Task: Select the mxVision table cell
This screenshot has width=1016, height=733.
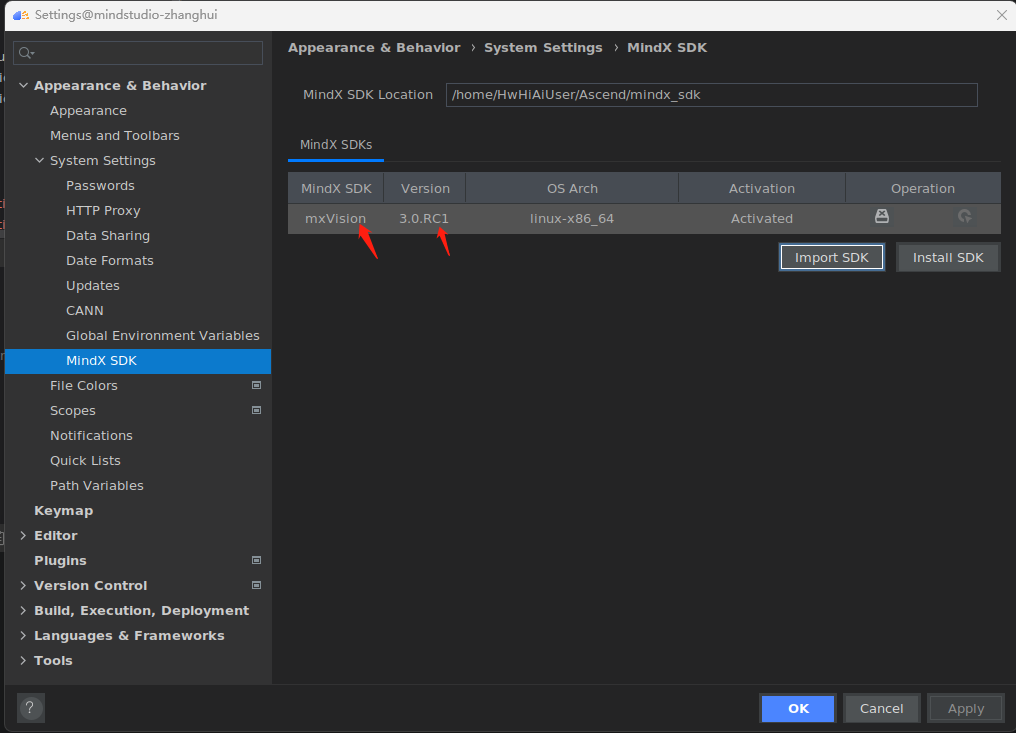Action: (x=336, y=218)
